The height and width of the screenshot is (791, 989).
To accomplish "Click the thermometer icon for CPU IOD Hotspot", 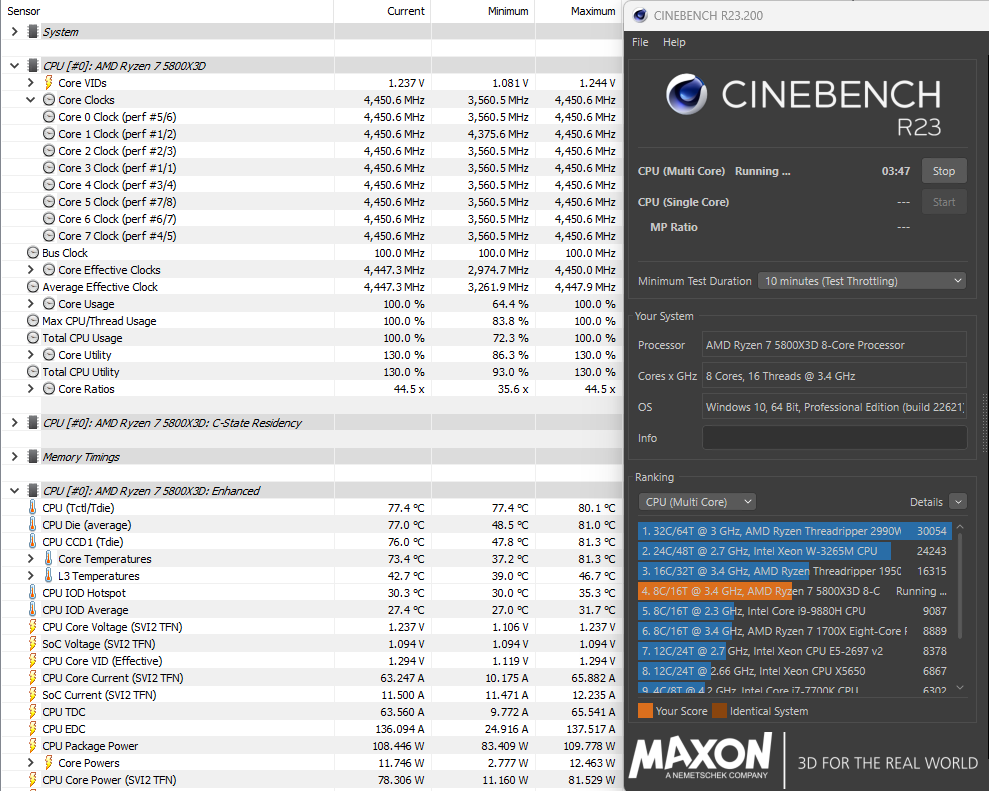I will tap(33, 593).
